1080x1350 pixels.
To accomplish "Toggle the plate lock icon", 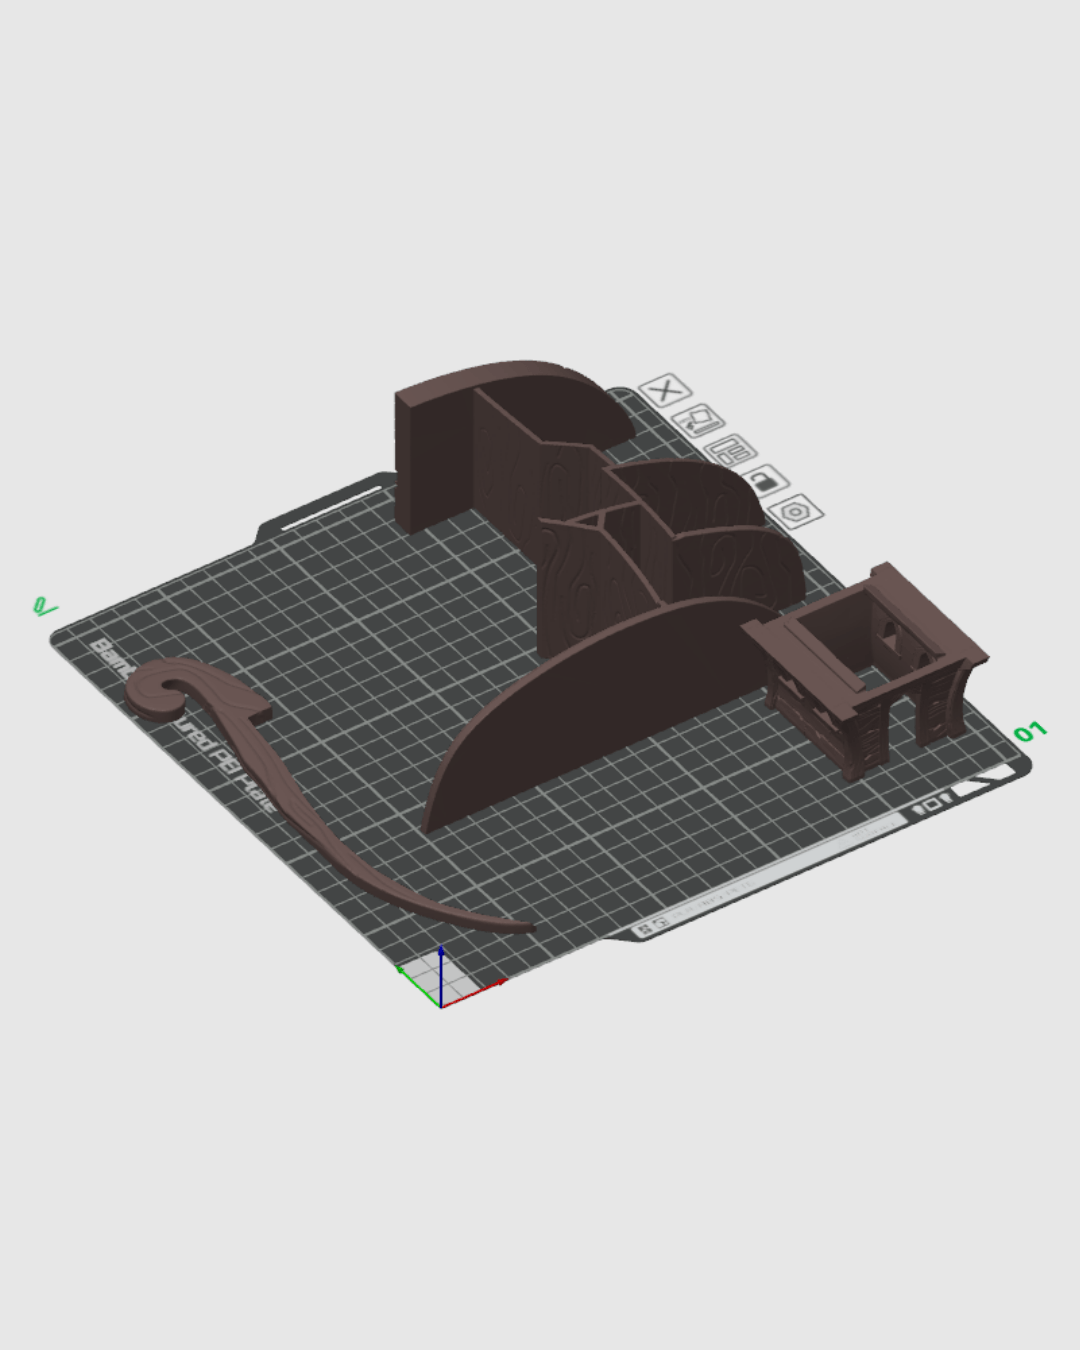I will [x=765, y=481].
